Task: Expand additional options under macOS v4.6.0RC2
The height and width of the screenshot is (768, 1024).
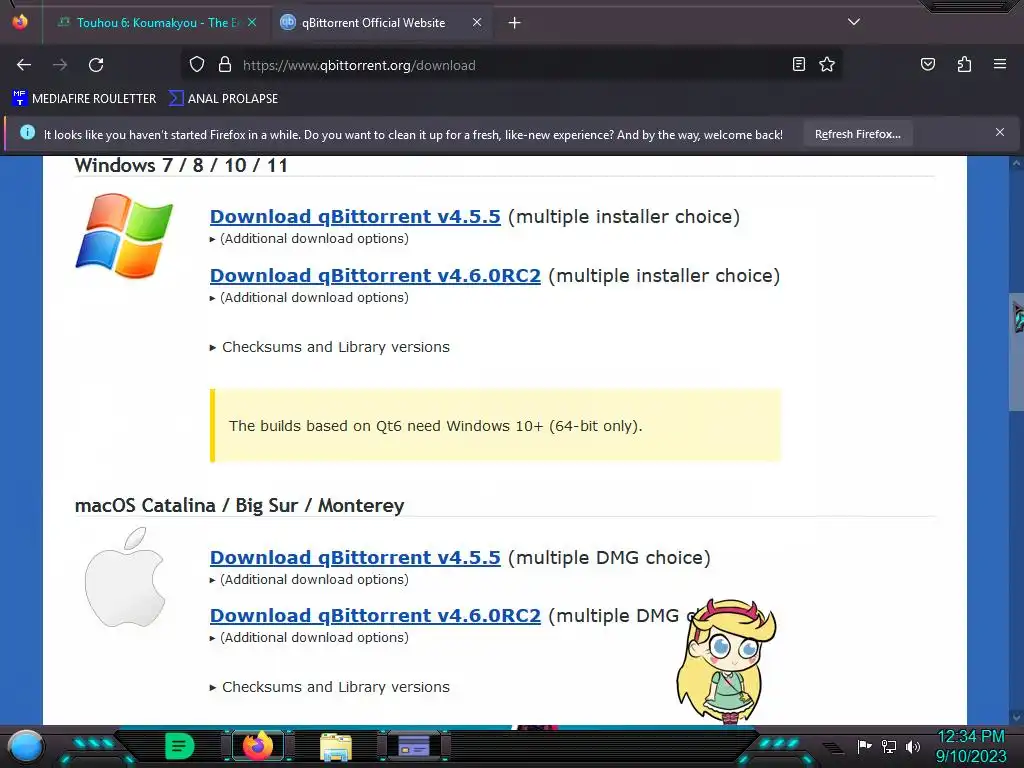Action: 310,638
